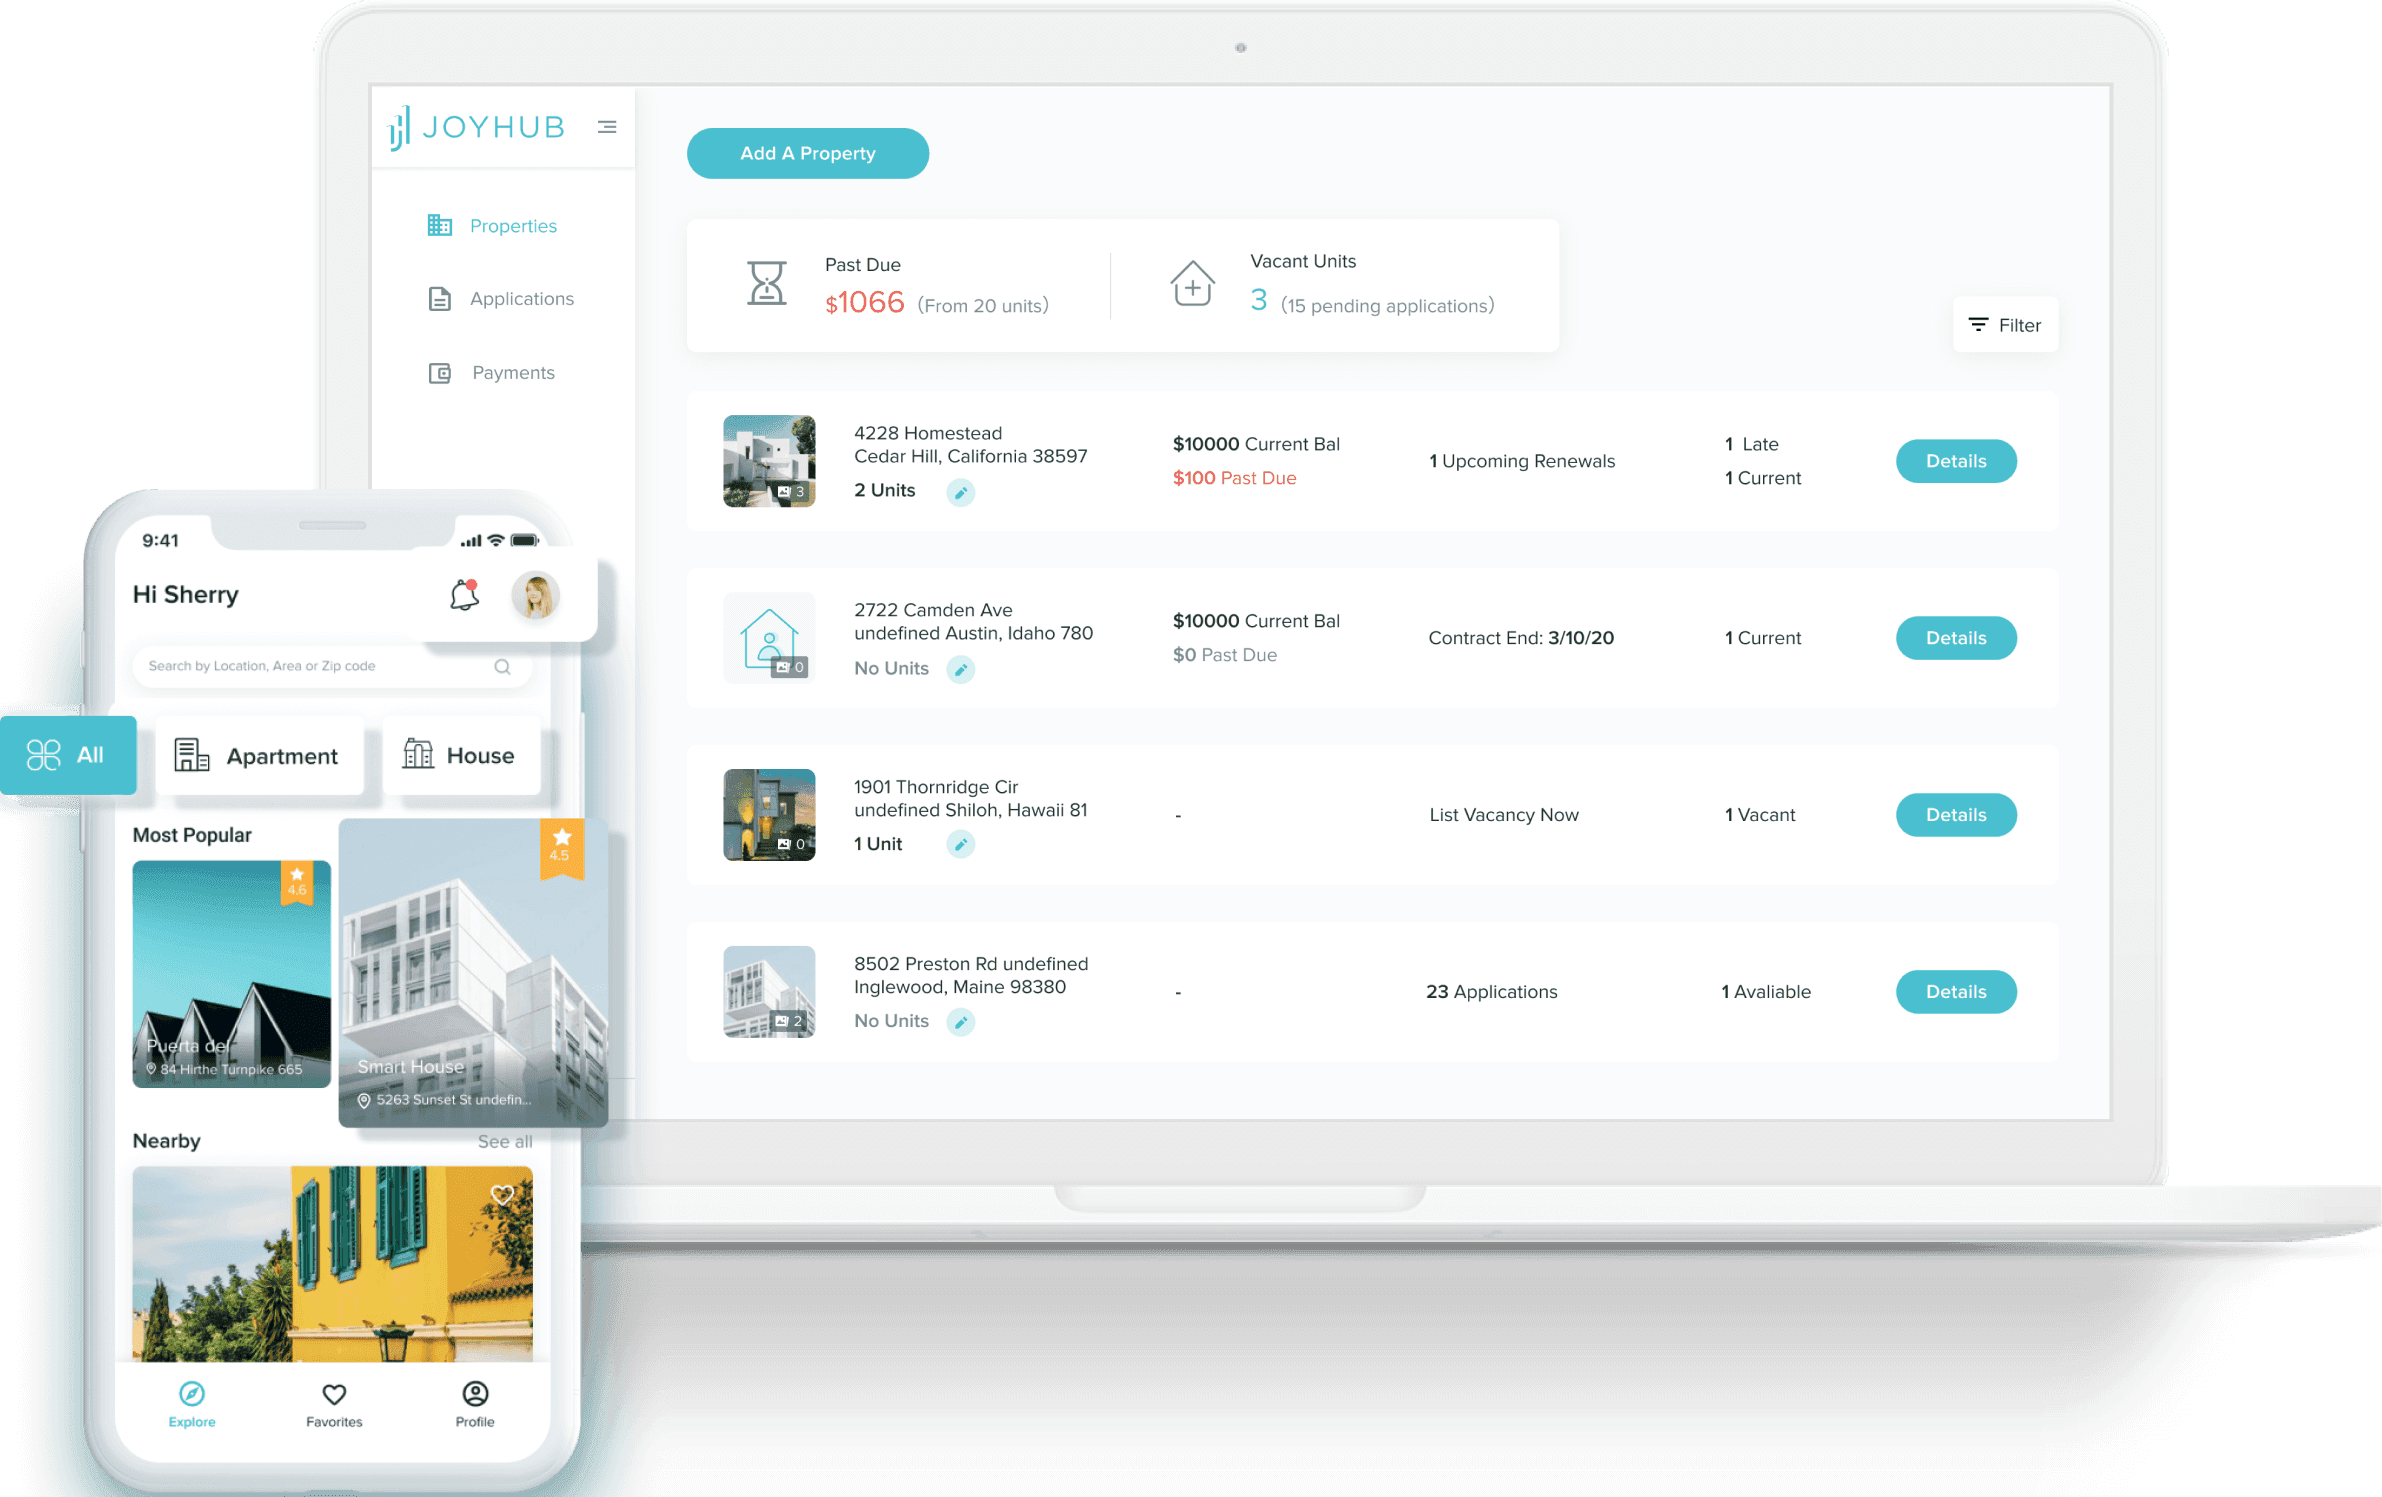This screenshot has height=1497, width=2382.
Task: Open Details for 4228 Homestead property
Action: click(1955, 461)
